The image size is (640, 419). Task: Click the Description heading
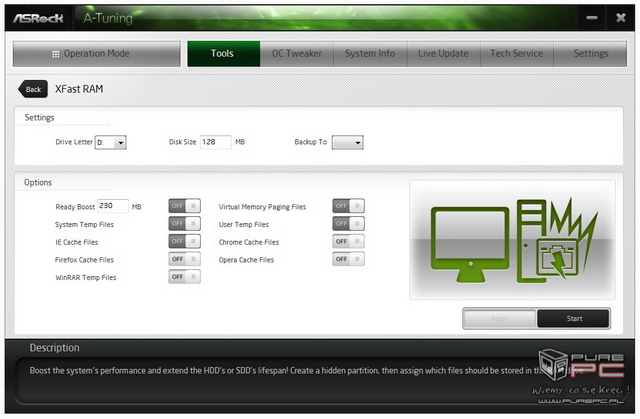click(x=54, y=348)
